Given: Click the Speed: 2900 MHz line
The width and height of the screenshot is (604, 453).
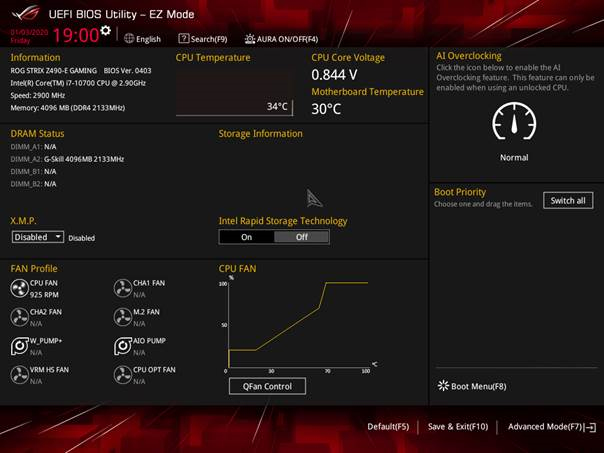Looking at the screenshot, I should (38, 95).
